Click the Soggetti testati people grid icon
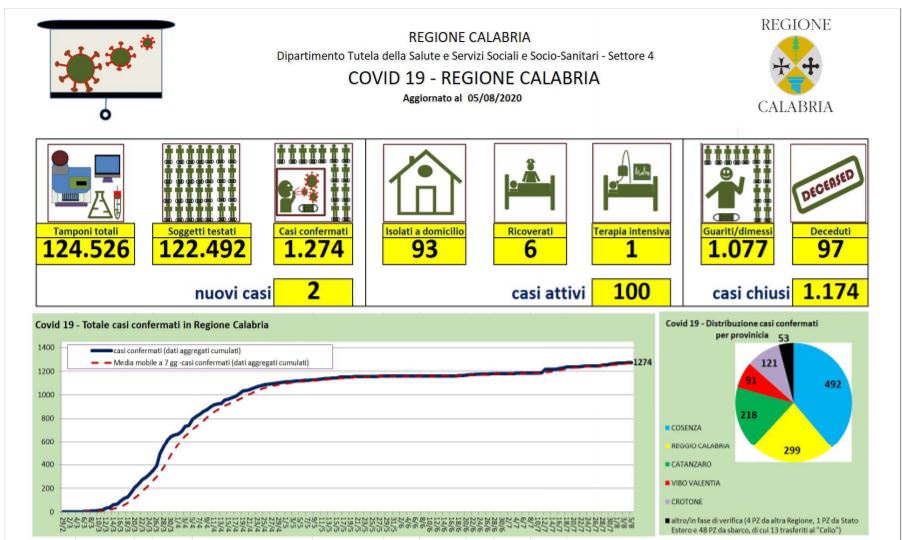Viewport: 902px width, 540px height. 198,182
